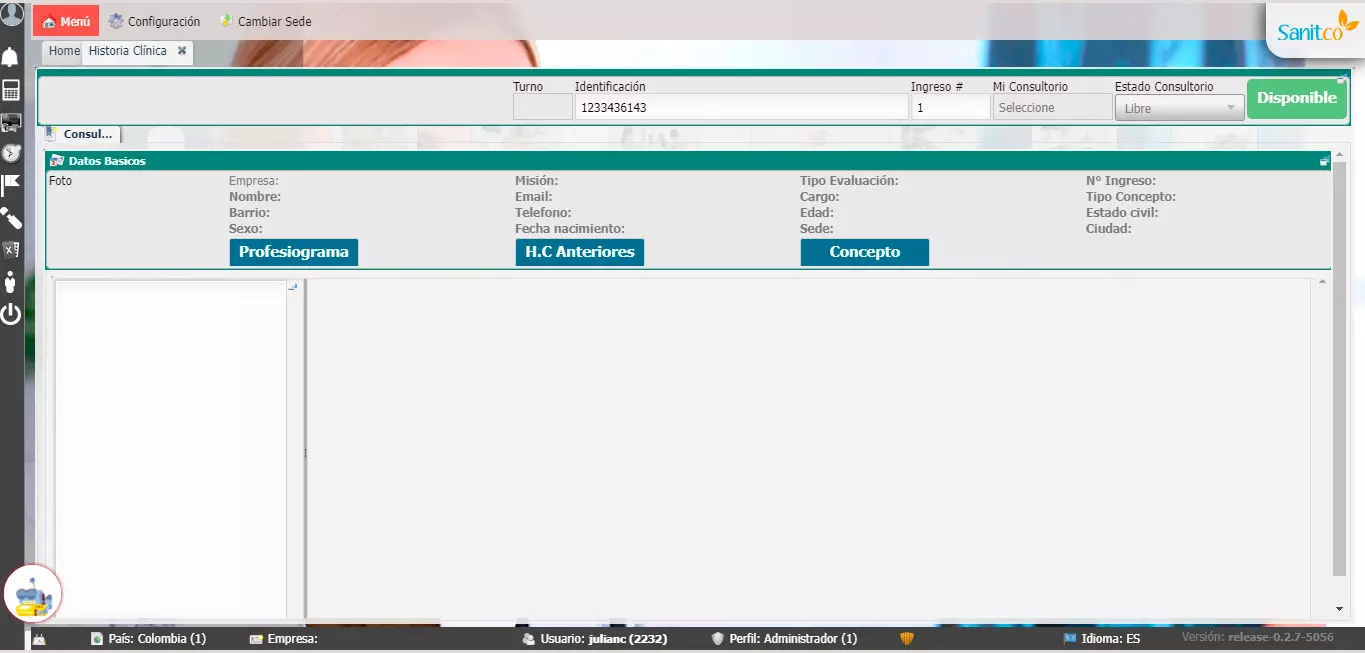Open the user profile avatar icon
Image resolution: width=1365 pixels, height=653 pixels.
pyautogui.click(x=12, y=14)
